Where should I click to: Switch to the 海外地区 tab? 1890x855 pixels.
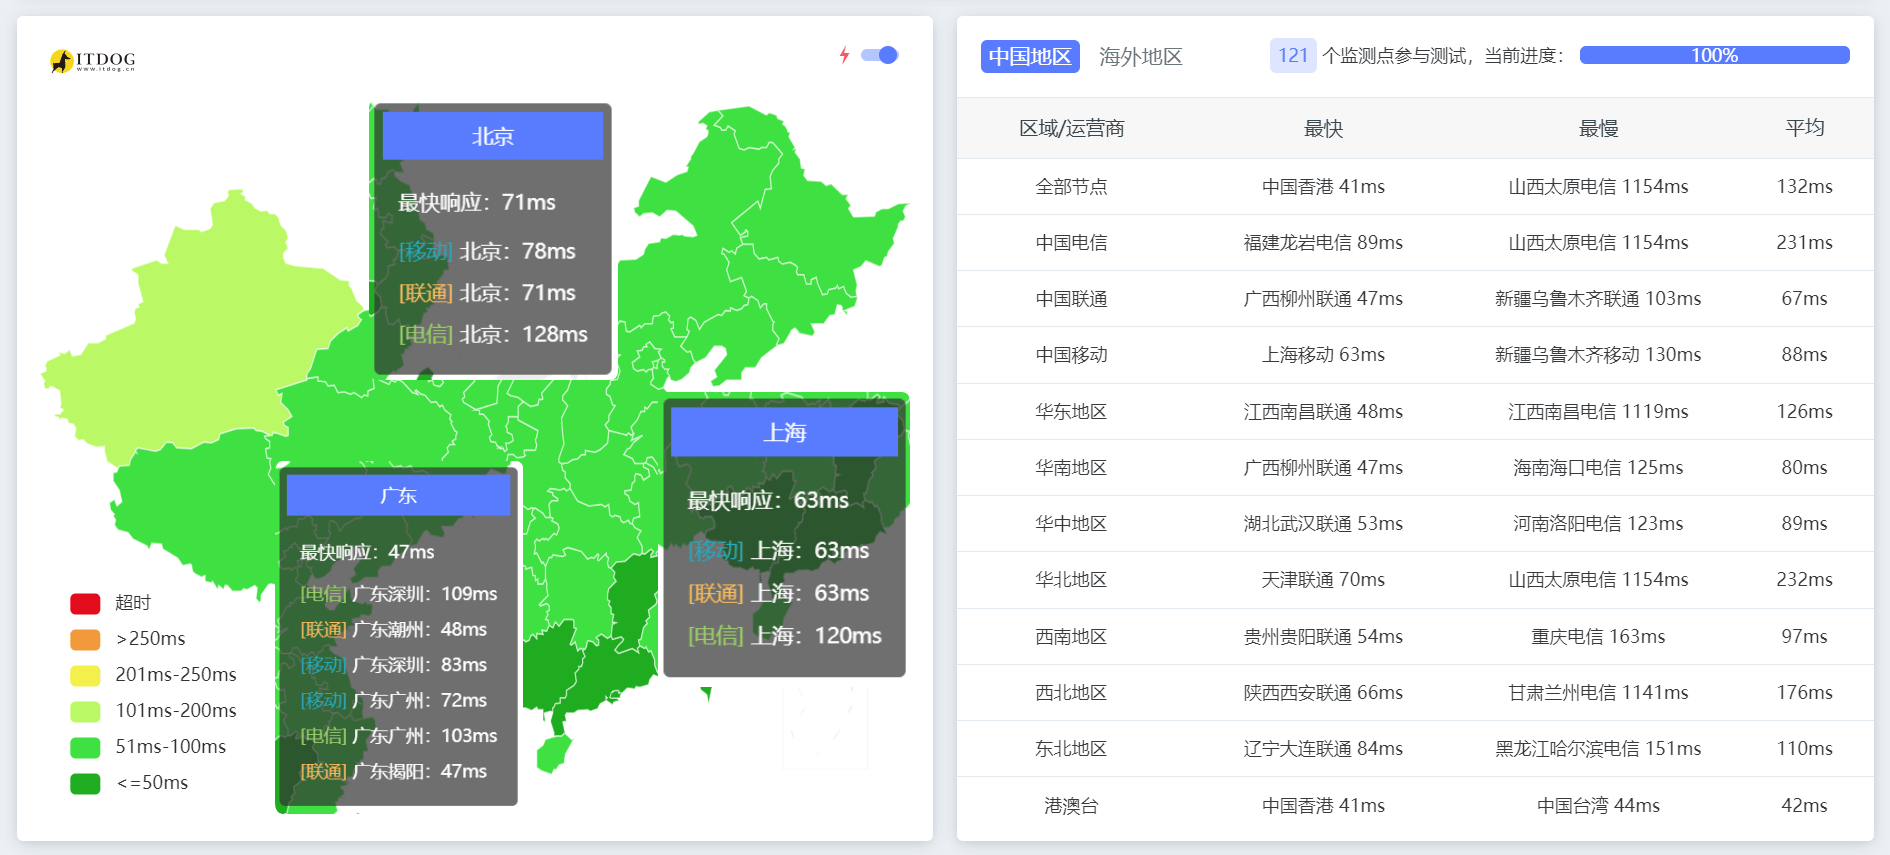pyautogui.click(x=1140, y=57)
